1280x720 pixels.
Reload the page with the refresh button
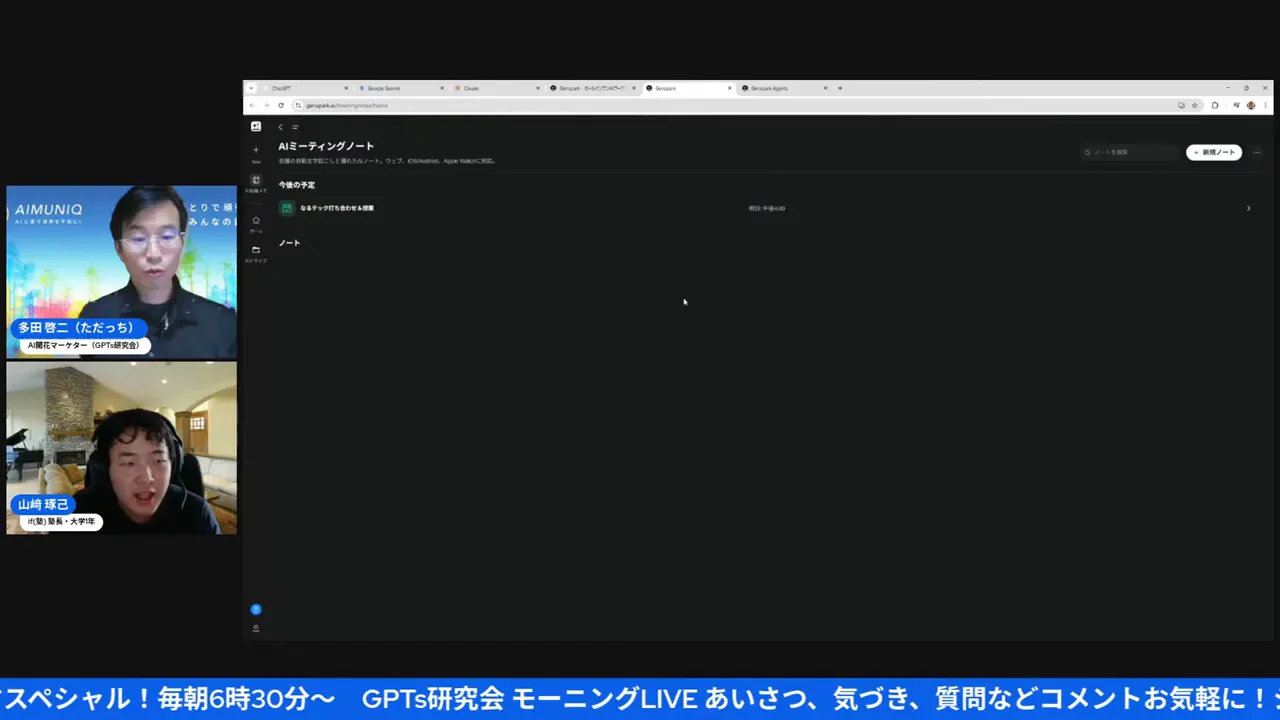point(281,105)
